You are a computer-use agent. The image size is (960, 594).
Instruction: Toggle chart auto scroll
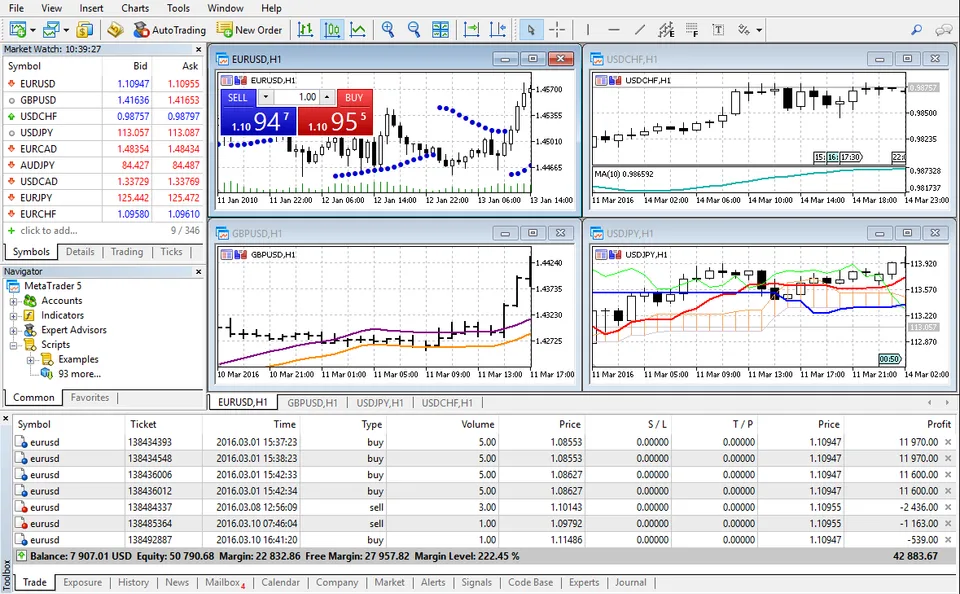[x=471, y=29]
